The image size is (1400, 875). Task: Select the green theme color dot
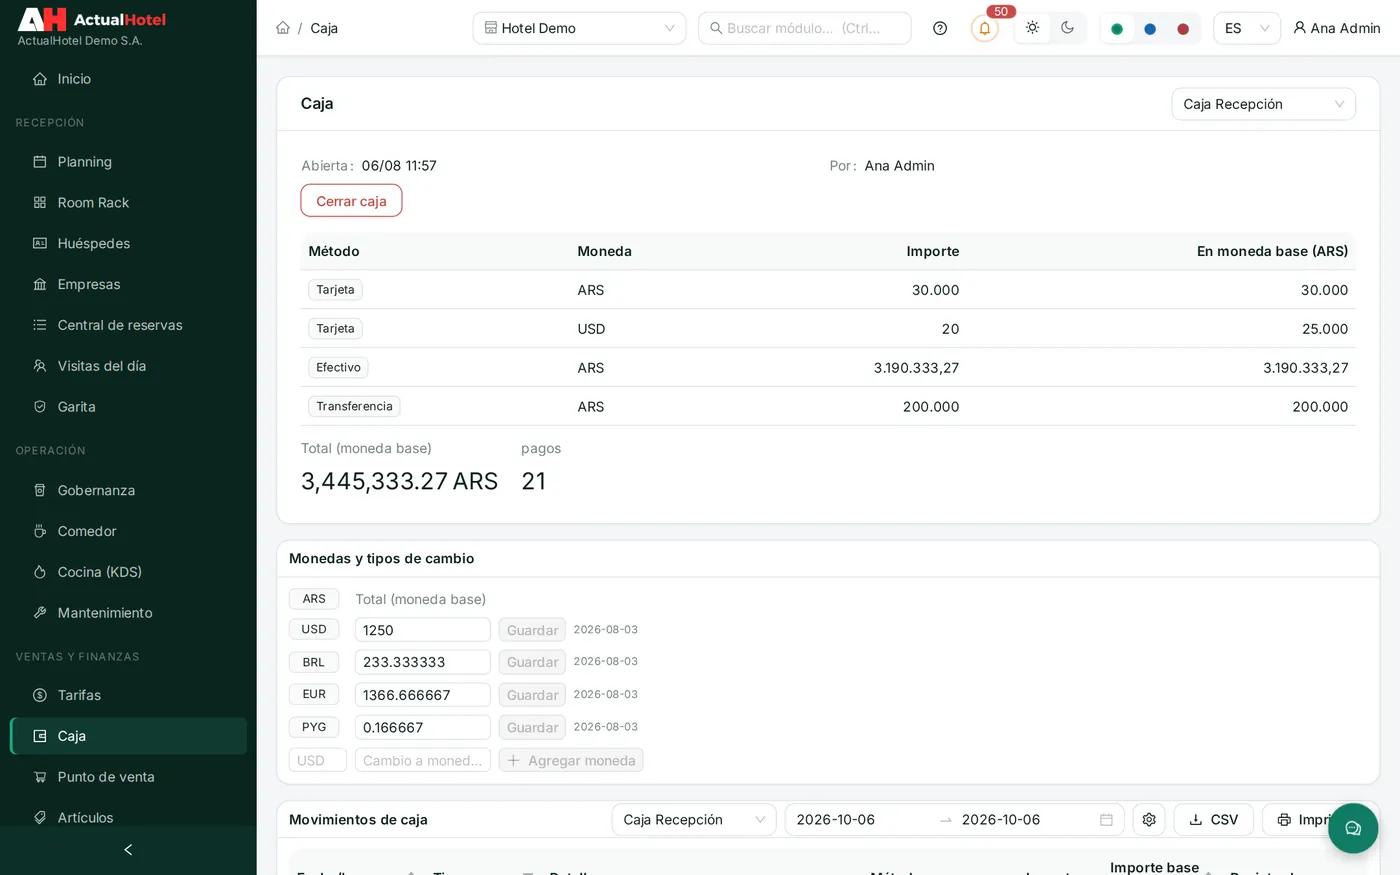tap(1117, 29)
